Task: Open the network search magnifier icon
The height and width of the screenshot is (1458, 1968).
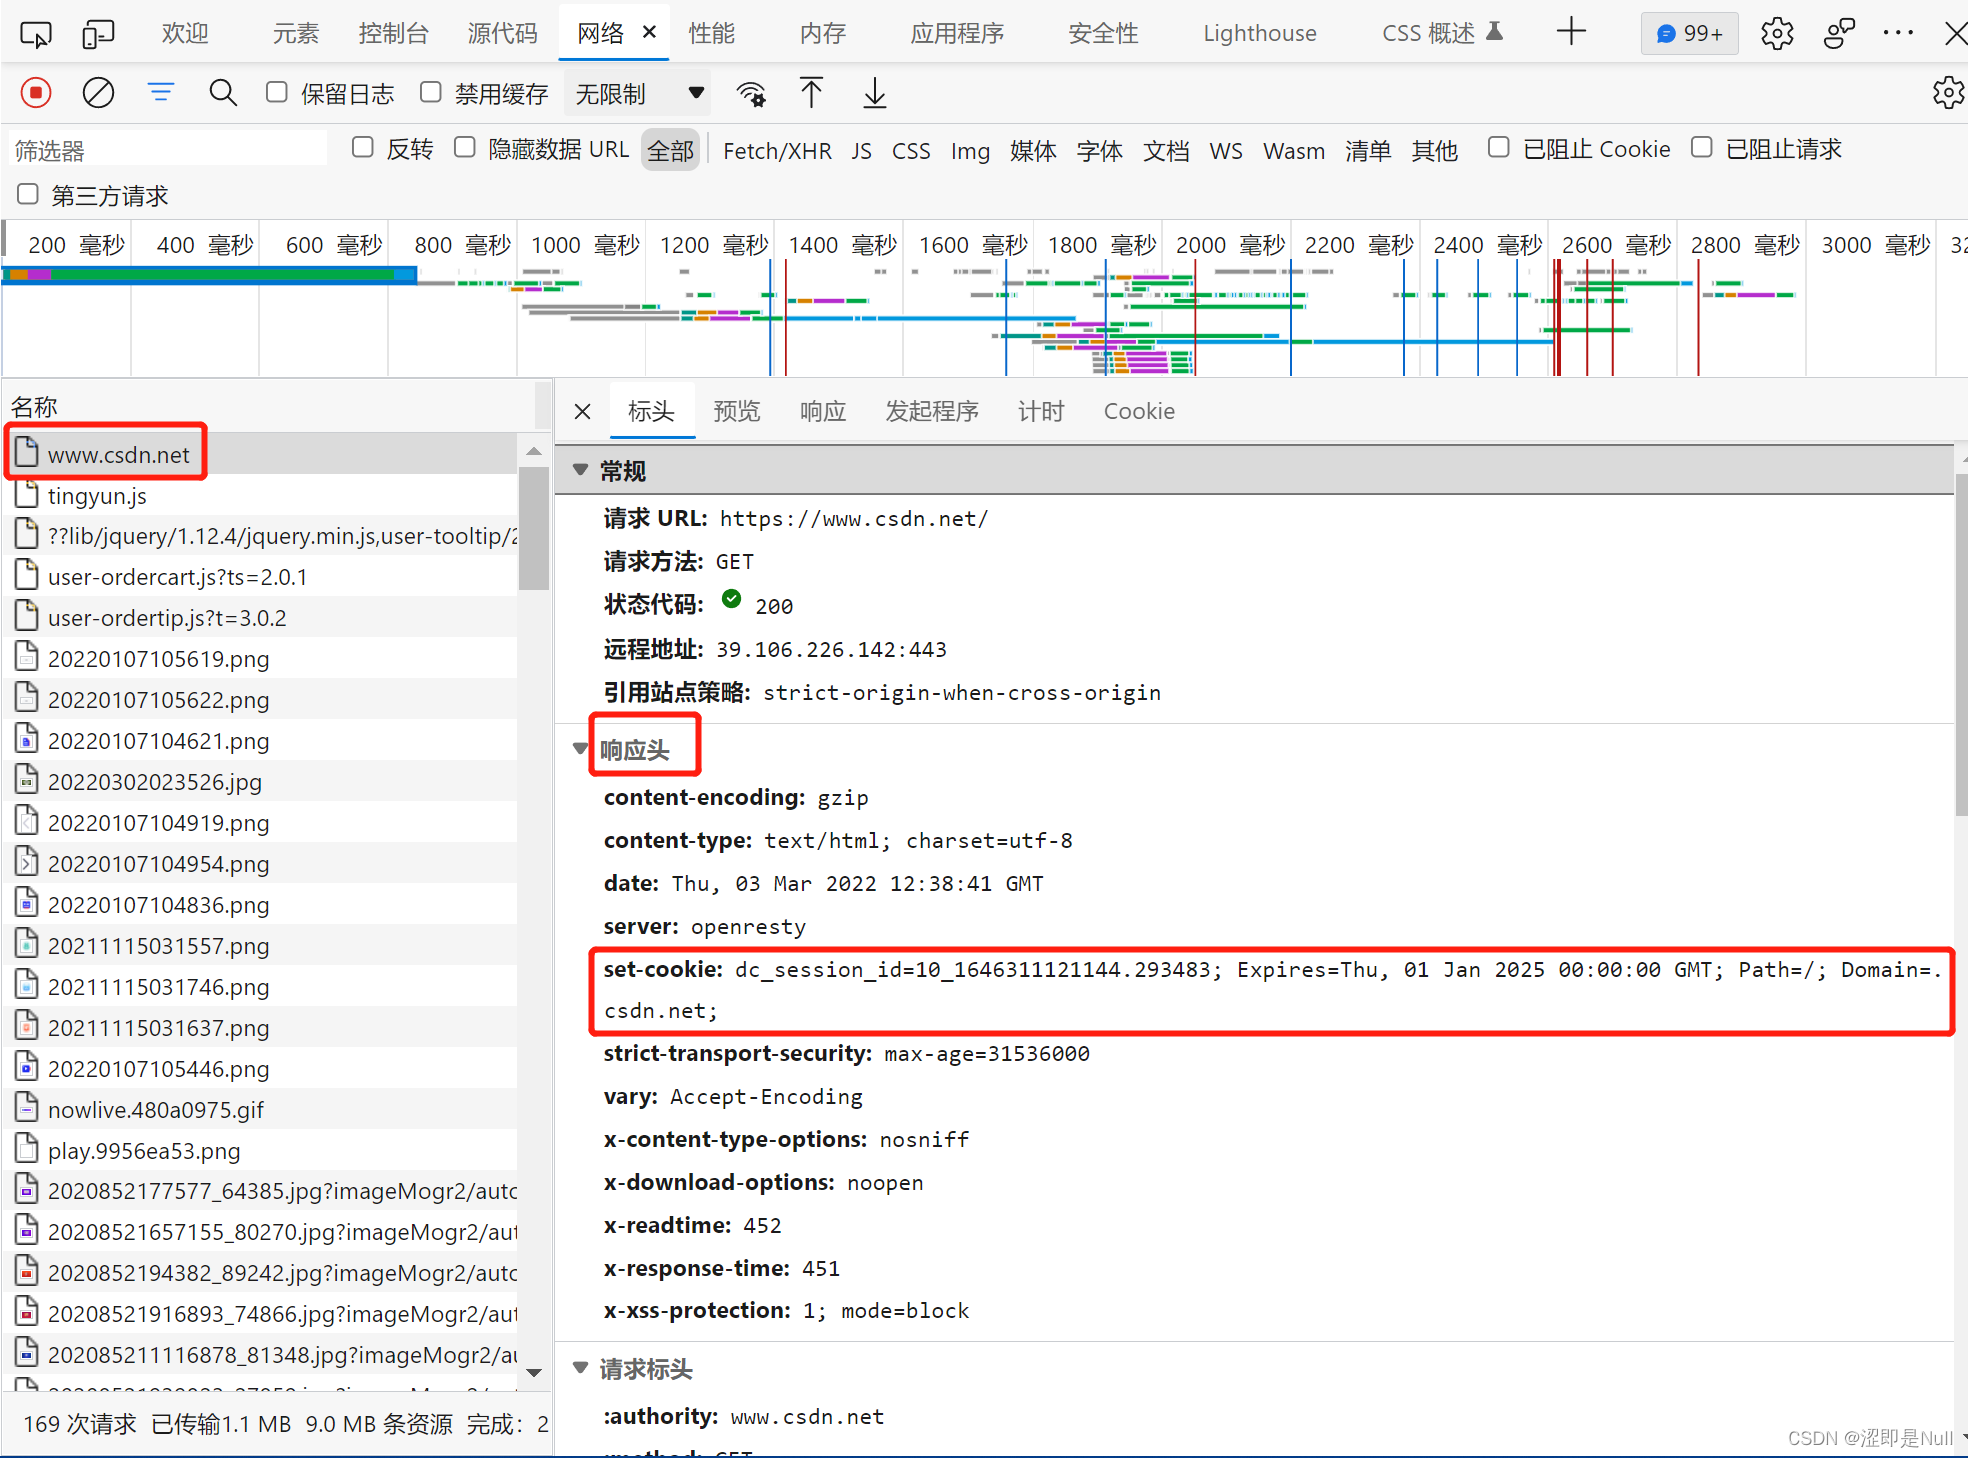Action: point(223,93)
